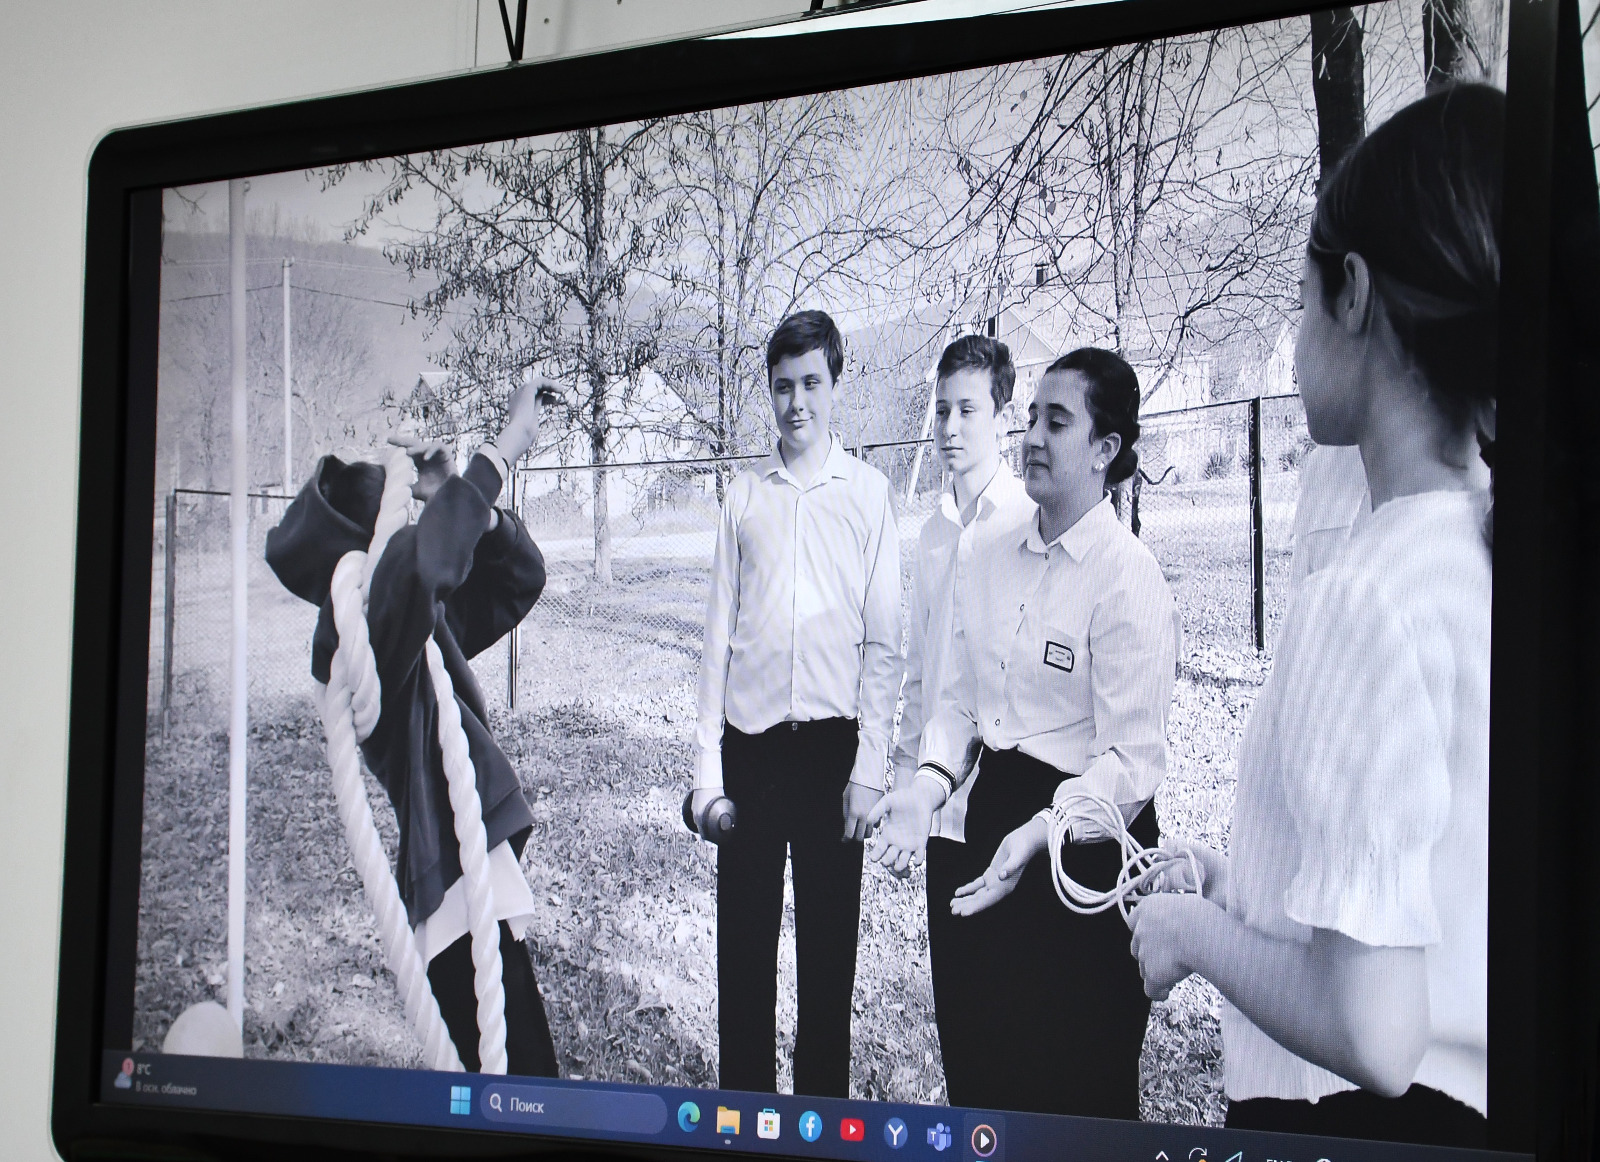Image resolution: width=1600 pixels, height=1162 pixels.
Task: Open the Microsoft Store icon
Action: pos(768,1125)
